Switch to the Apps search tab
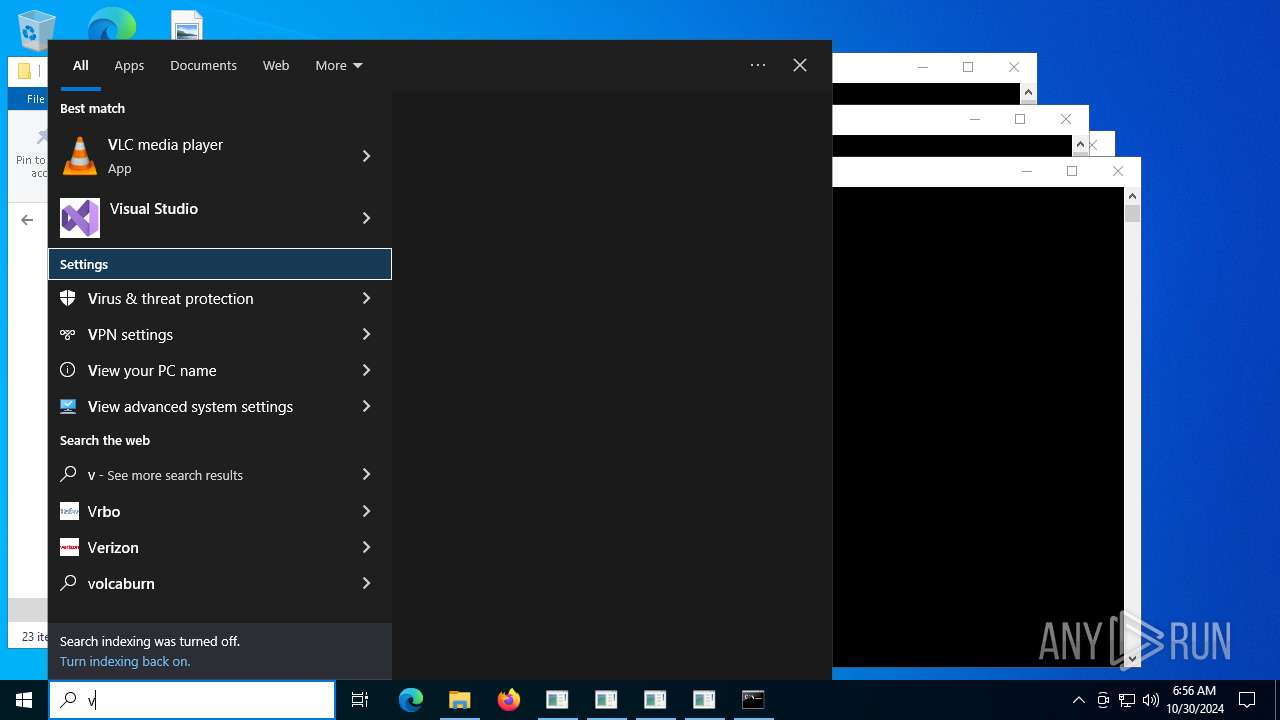The width and height of the screenshot is (1280, 720). [x=129, y=65]
